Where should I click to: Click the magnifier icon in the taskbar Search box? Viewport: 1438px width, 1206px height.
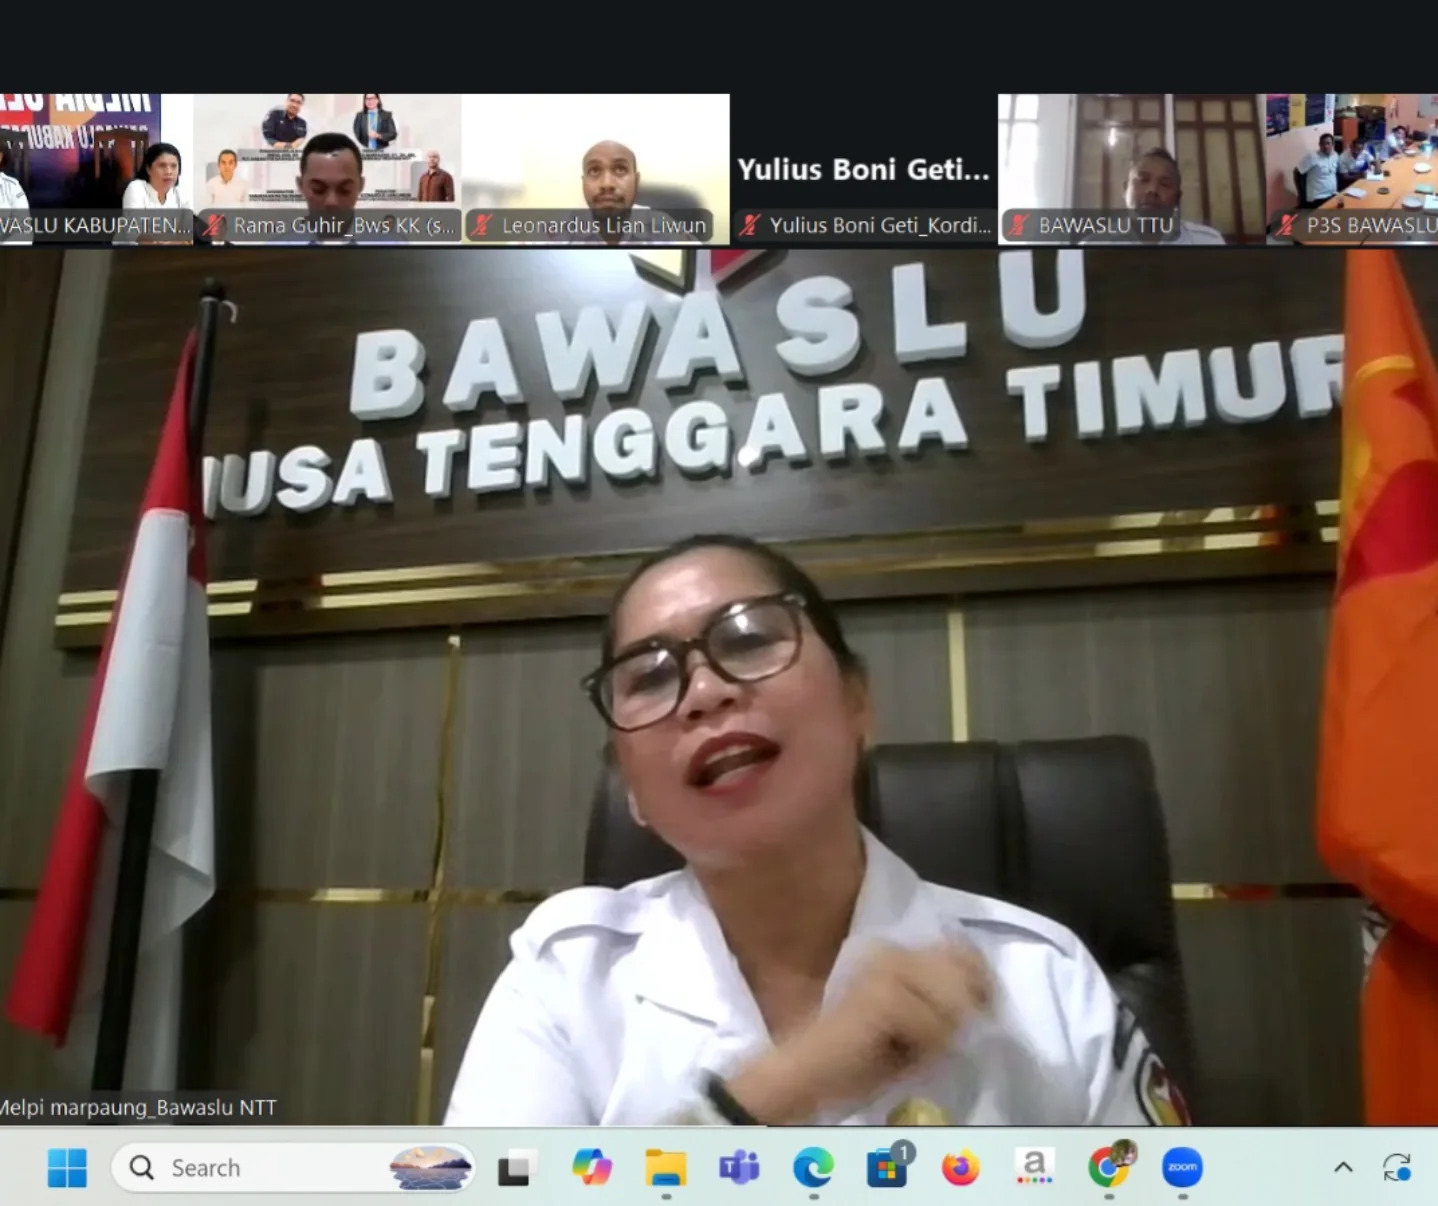tap(142, 1168)
